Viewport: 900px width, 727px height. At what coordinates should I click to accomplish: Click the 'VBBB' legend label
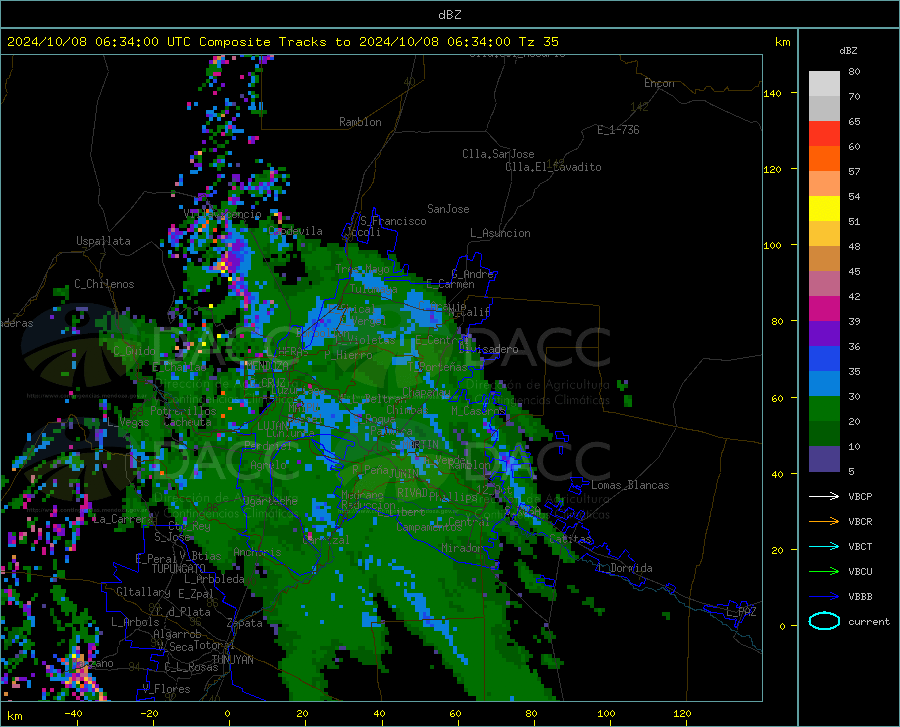860,597
